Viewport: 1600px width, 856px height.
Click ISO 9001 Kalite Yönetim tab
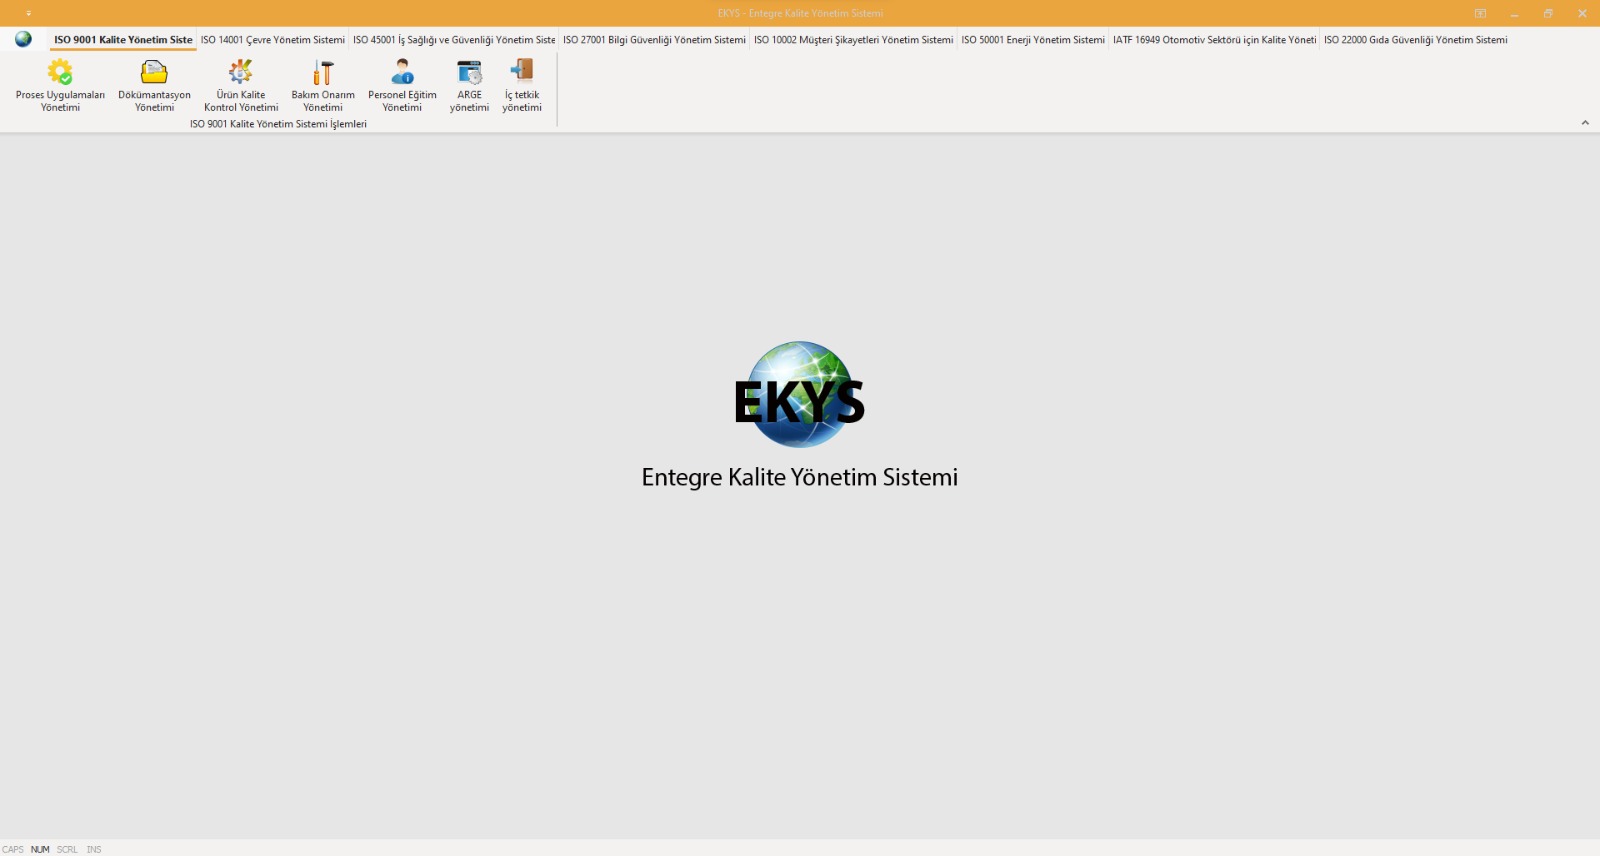tap(123, 40)
